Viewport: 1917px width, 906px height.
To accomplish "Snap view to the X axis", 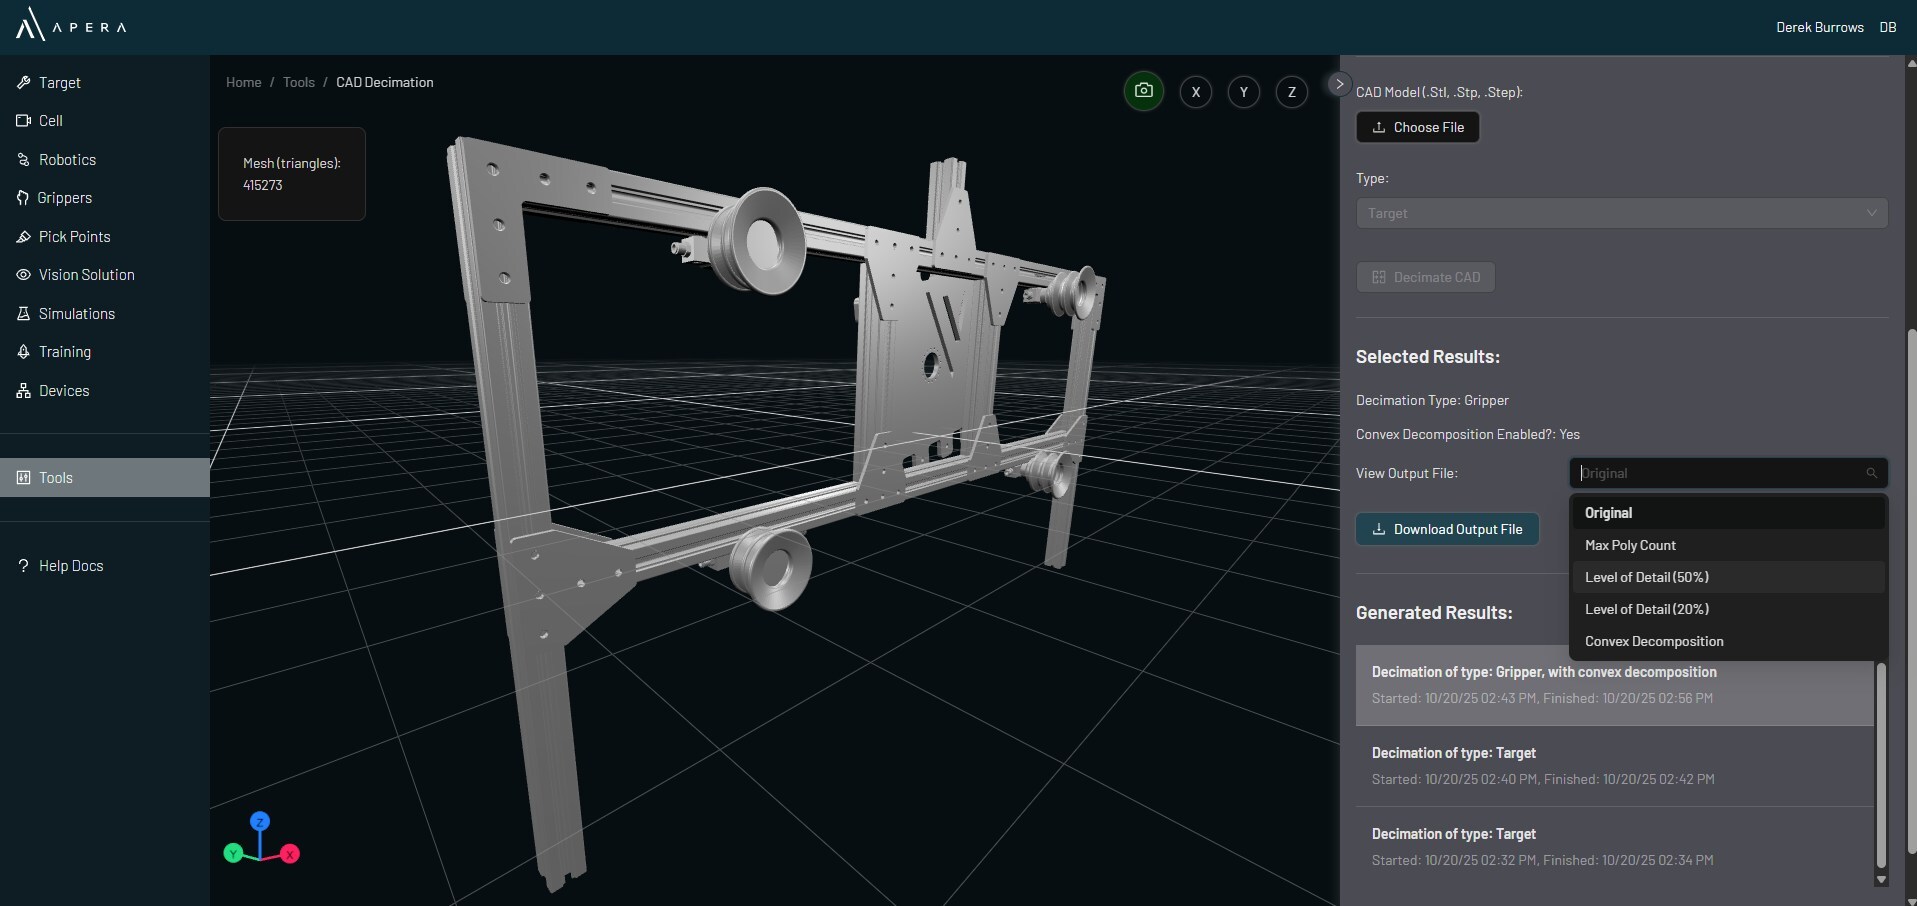I will coord(1196,92).
